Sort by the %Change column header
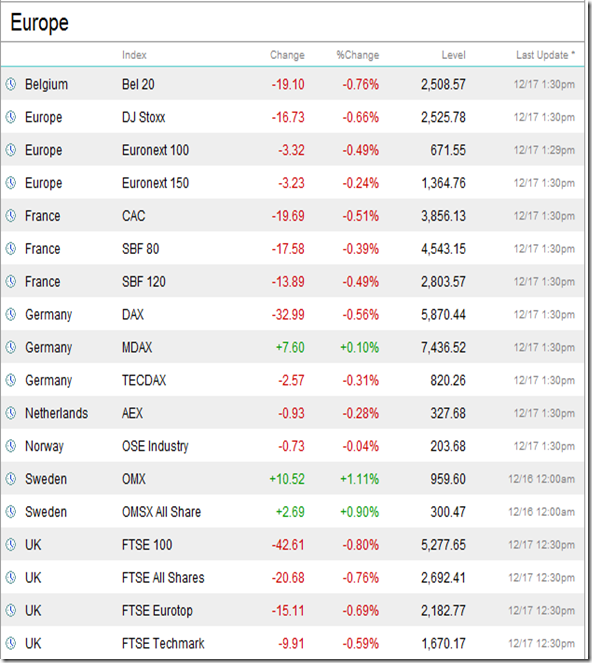592x663 pixels. (358, 55)
